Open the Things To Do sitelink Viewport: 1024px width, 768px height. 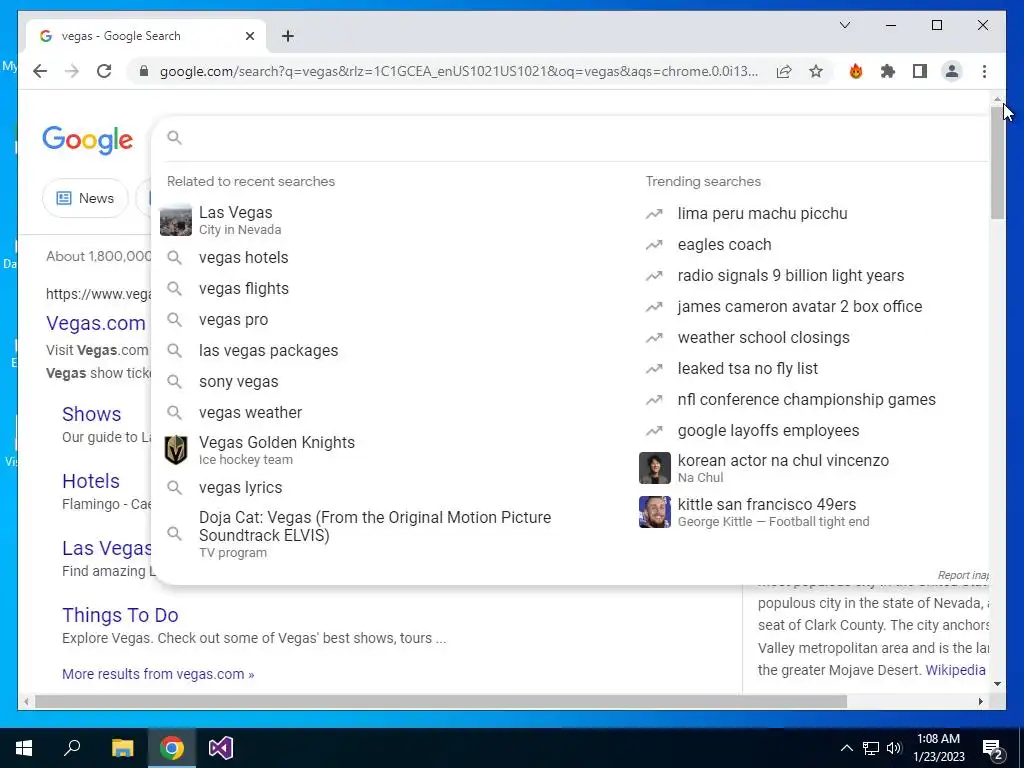point(120,615)
